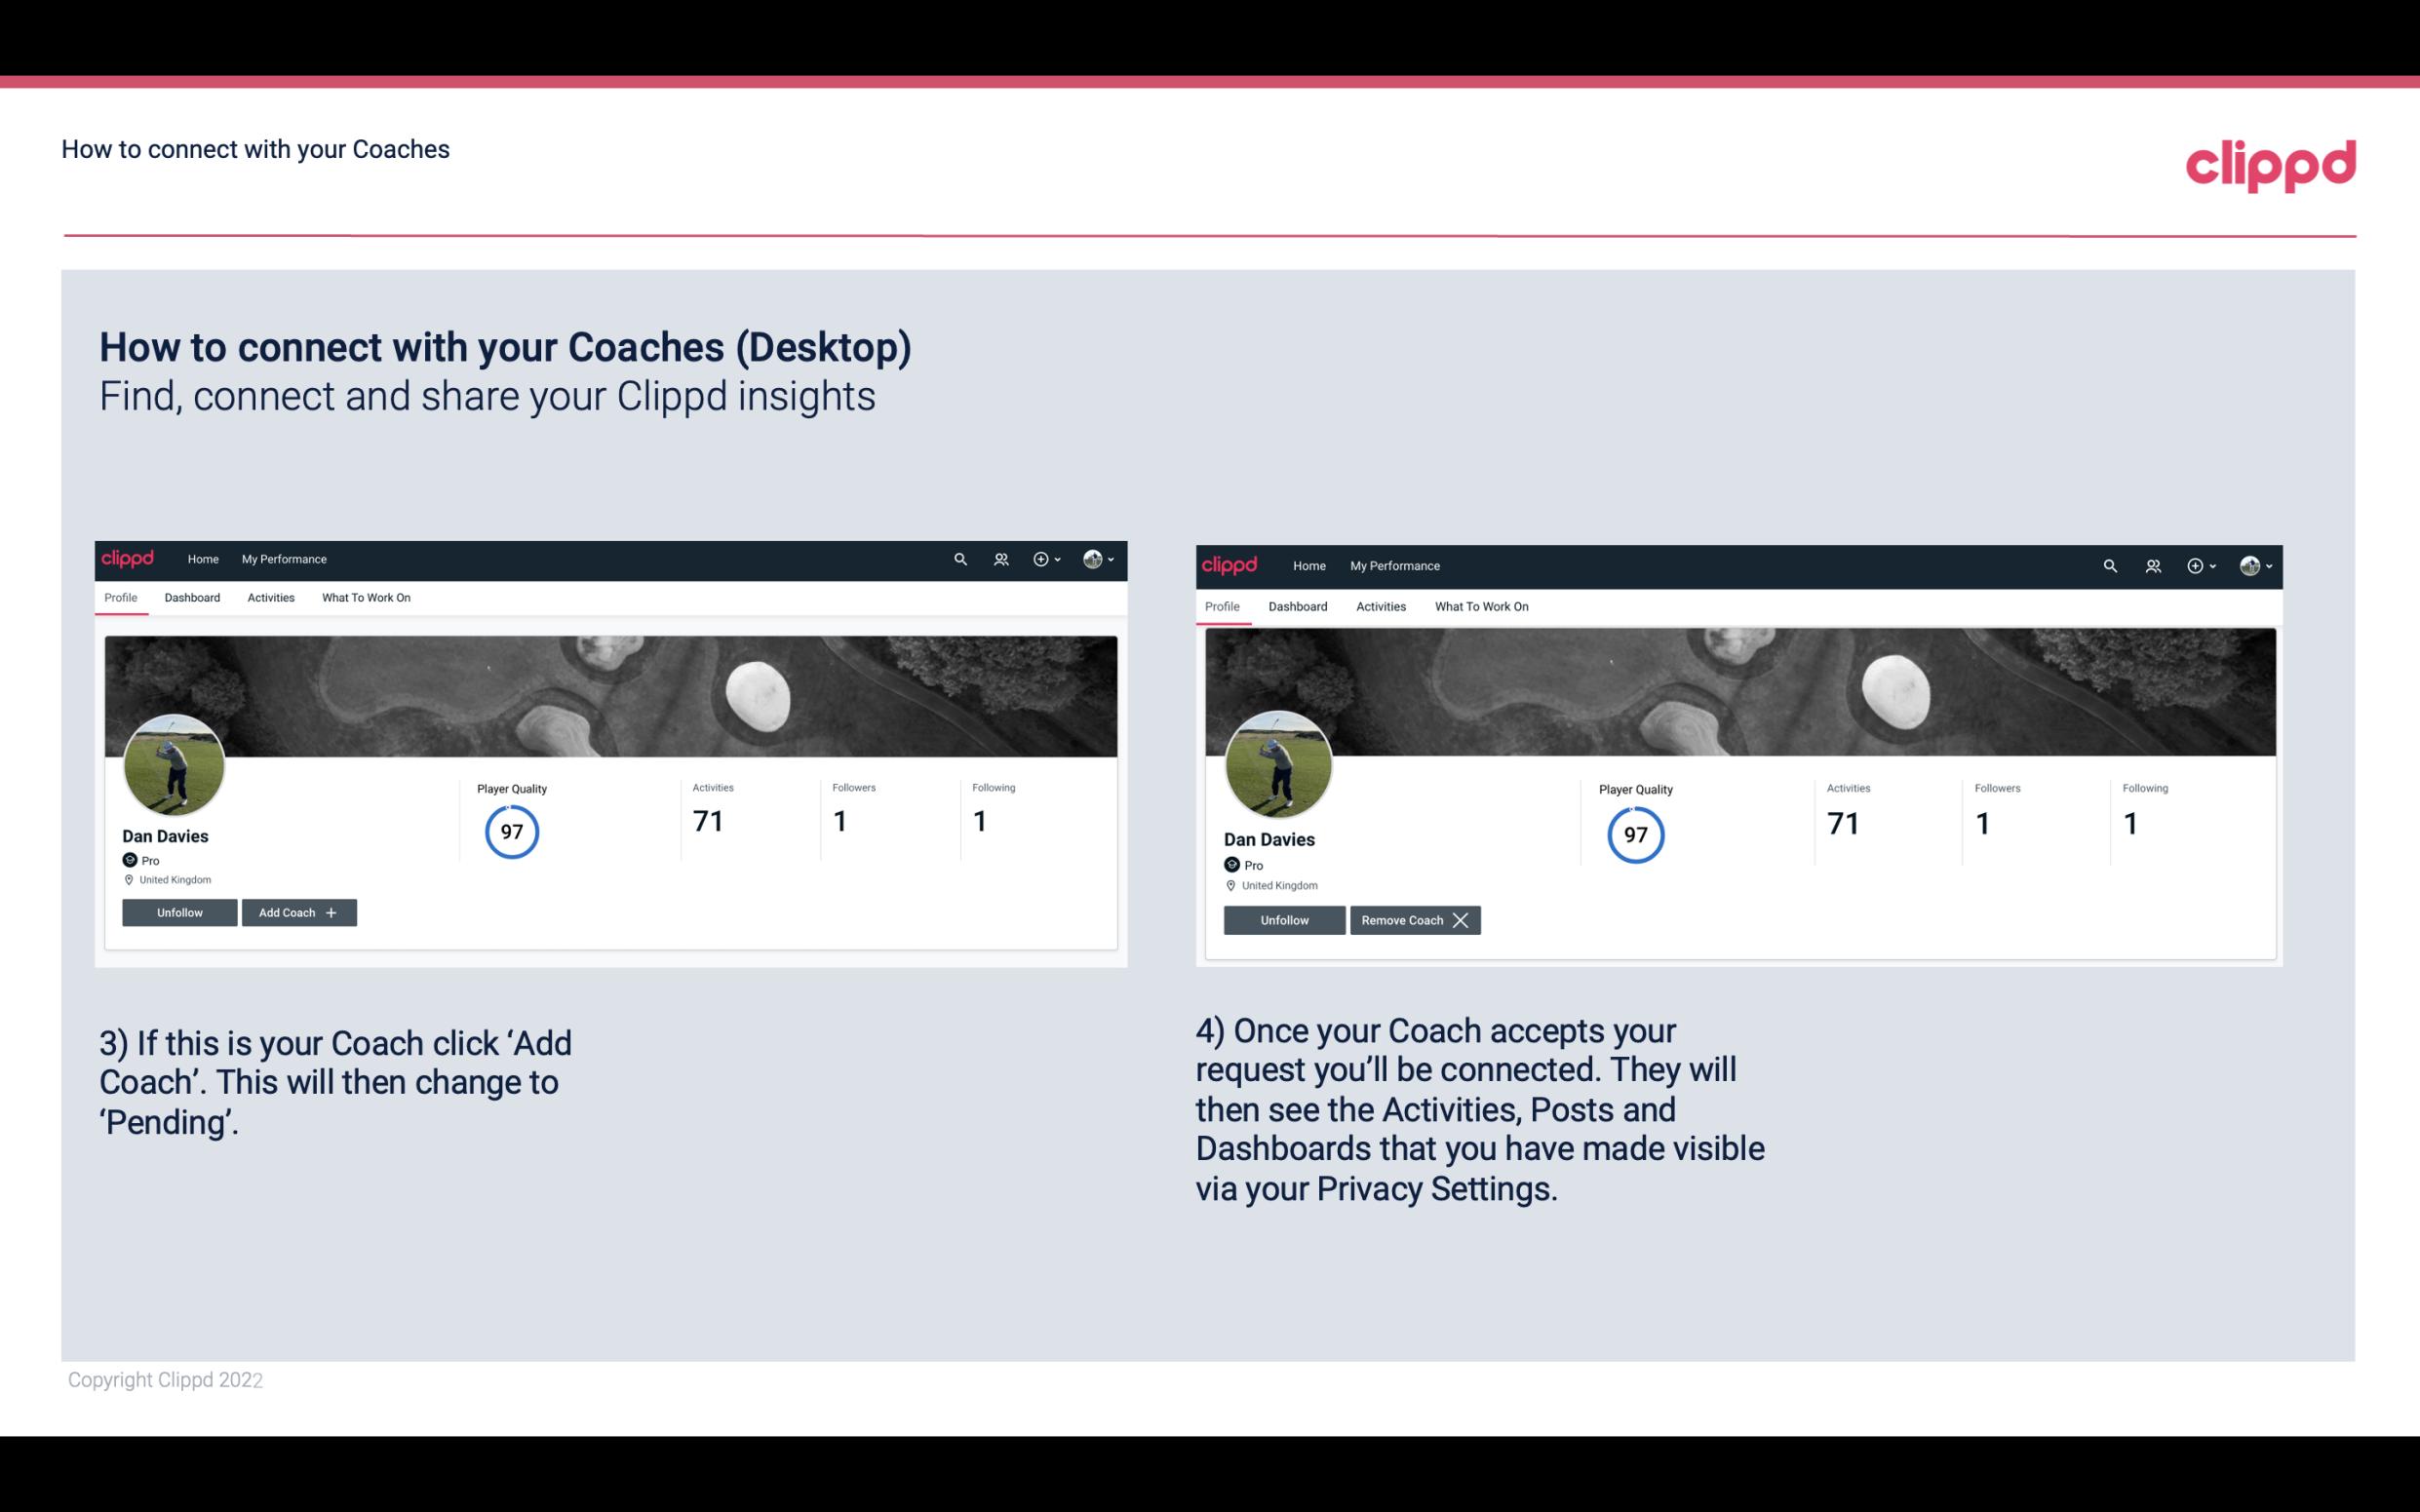Screen dimensions: 2420x1512
Task: Expand My Performance dropdown in top nav
Action: (282, 558)
